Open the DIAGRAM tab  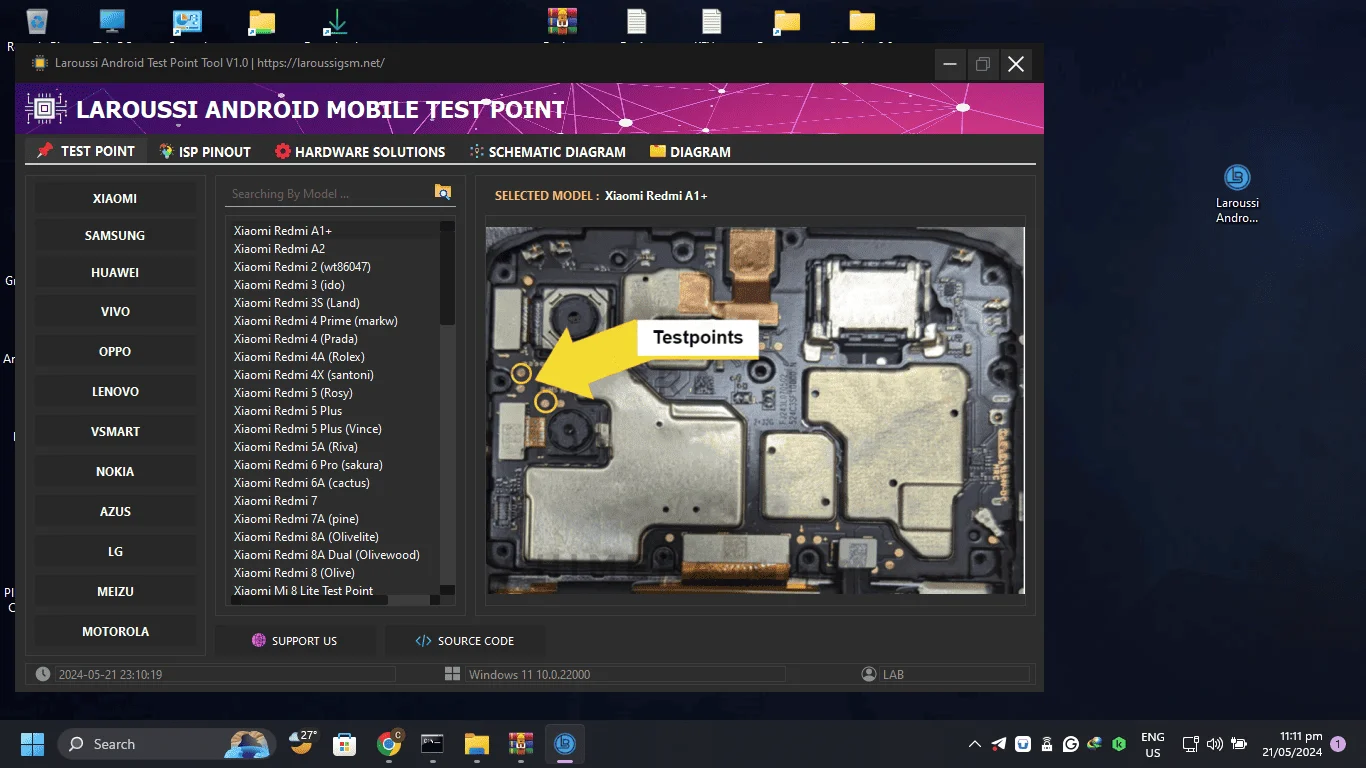690,152
